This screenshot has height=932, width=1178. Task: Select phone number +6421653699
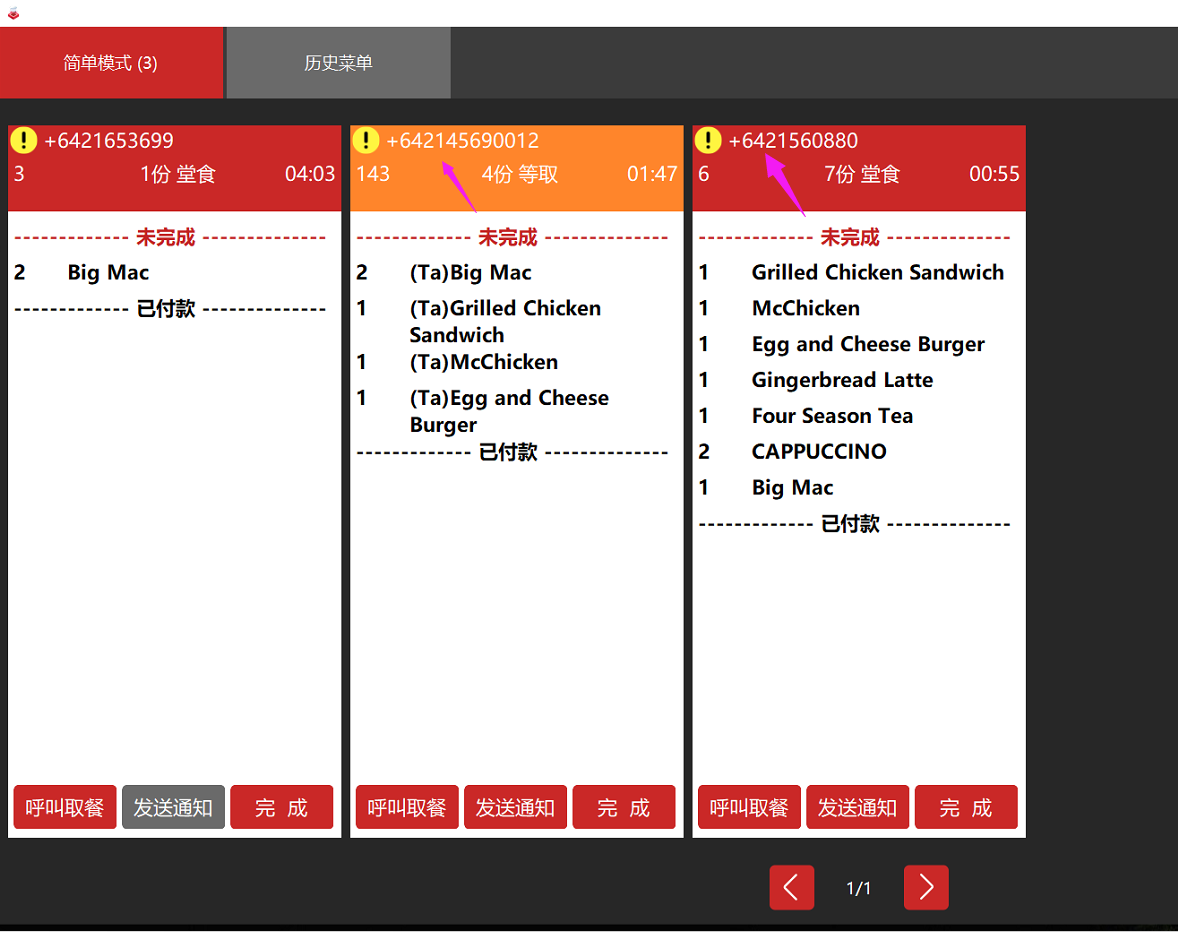point(109,140)
